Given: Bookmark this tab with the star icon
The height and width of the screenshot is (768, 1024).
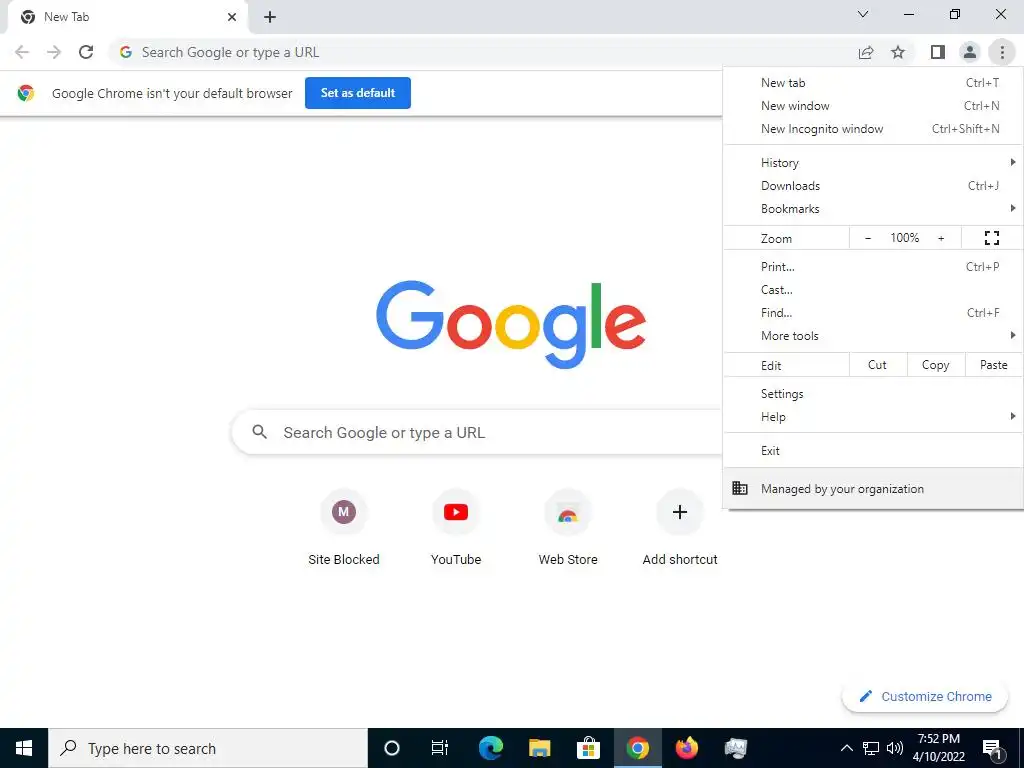Looking at the screenshot, I should click(x=899, y=52).
